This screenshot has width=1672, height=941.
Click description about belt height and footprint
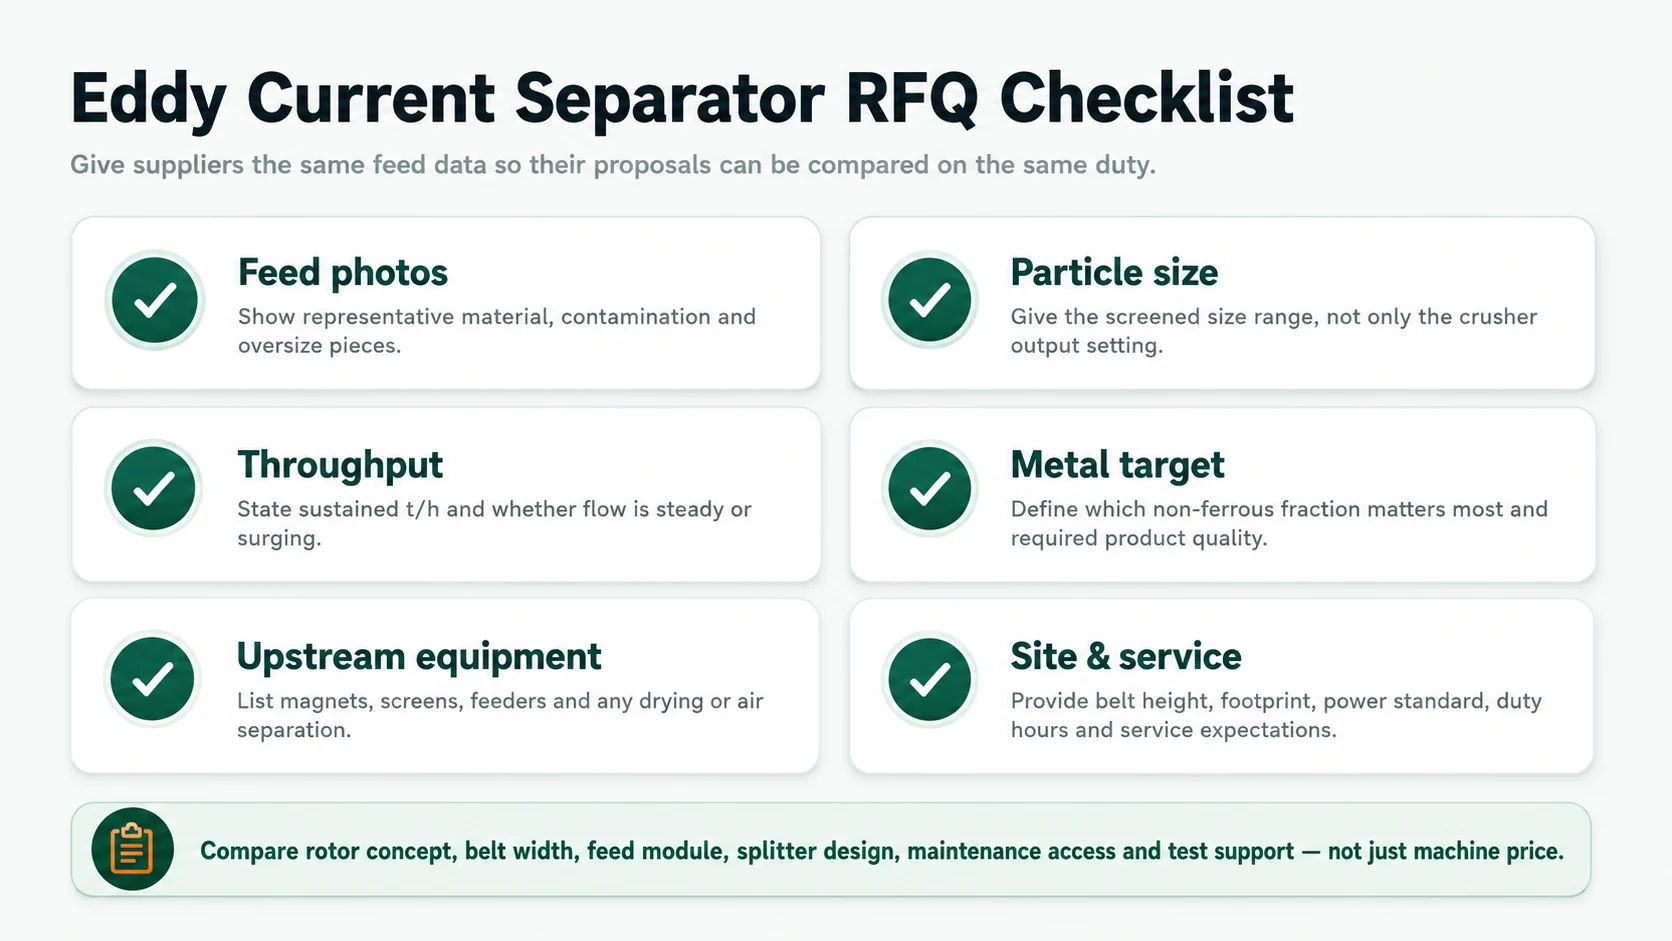pyautogui.click(x=1276, y=715)
